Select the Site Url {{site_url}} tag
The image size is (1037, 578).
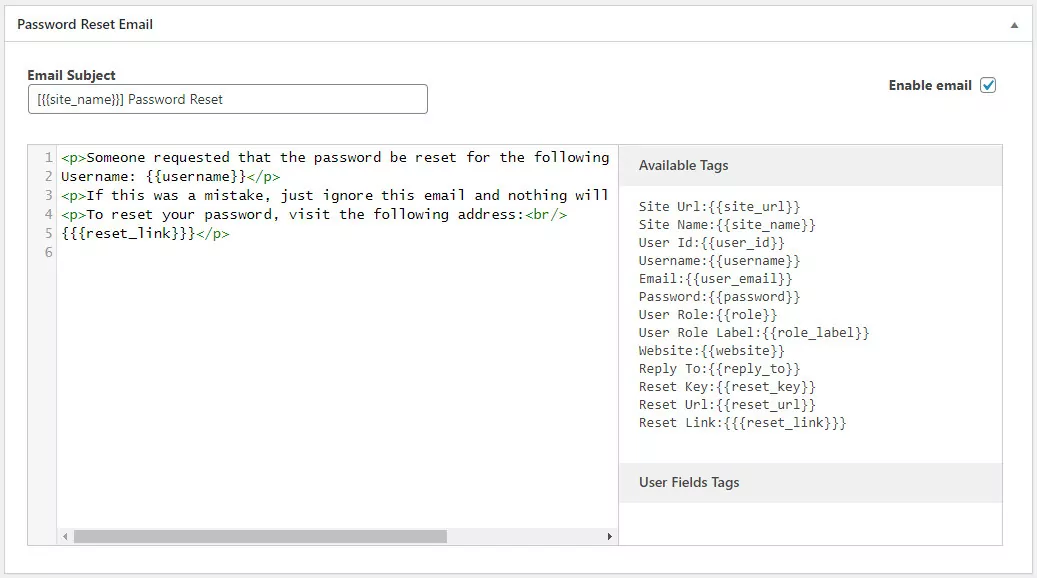pyautogui.click(x=719, y=206)
